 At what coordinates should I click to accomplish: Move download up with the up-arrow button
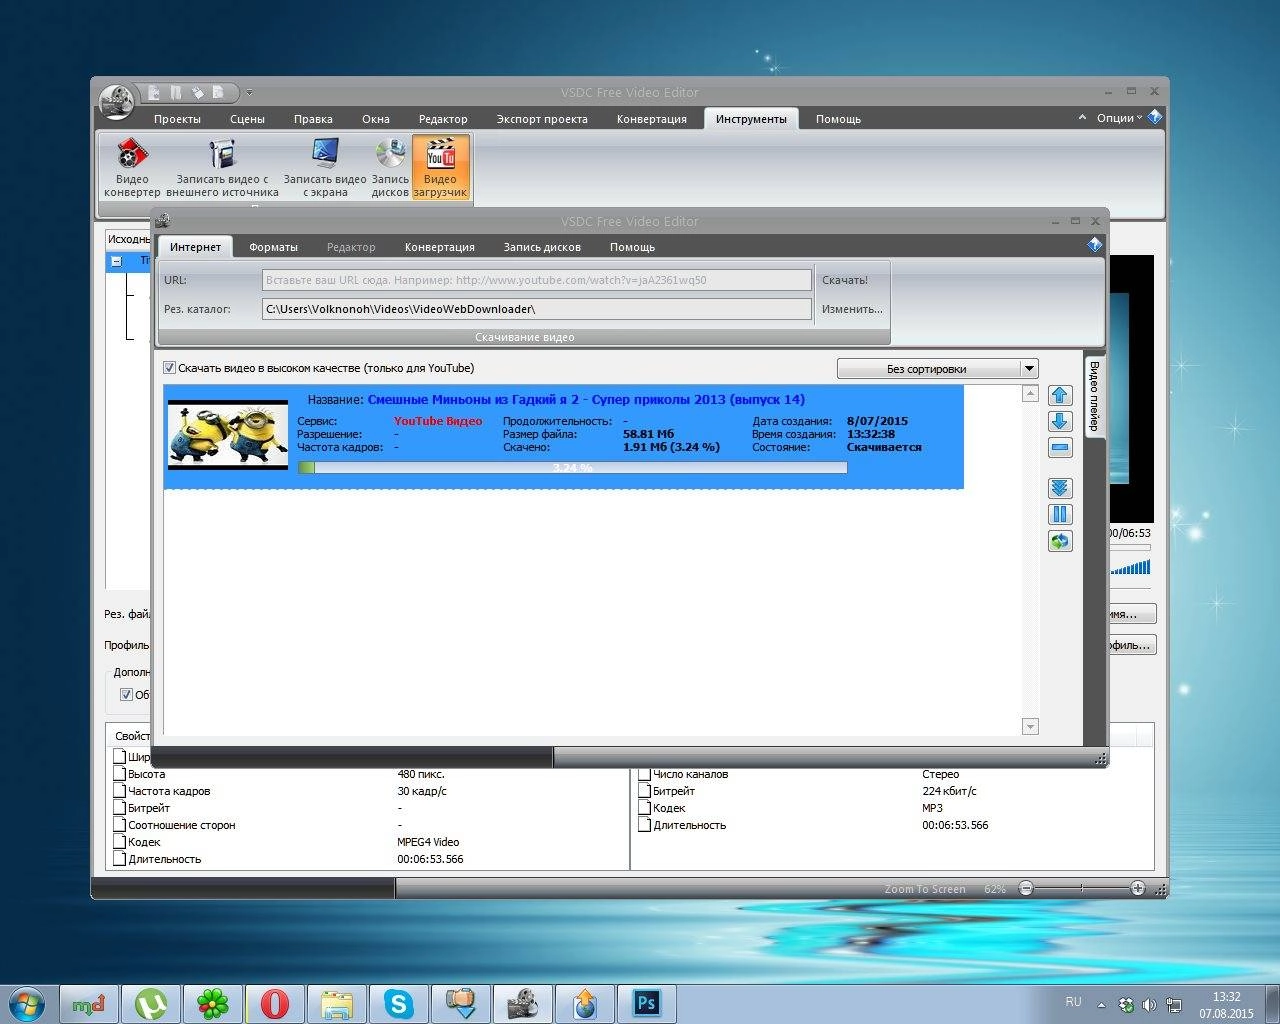(x=1060, y=395)
